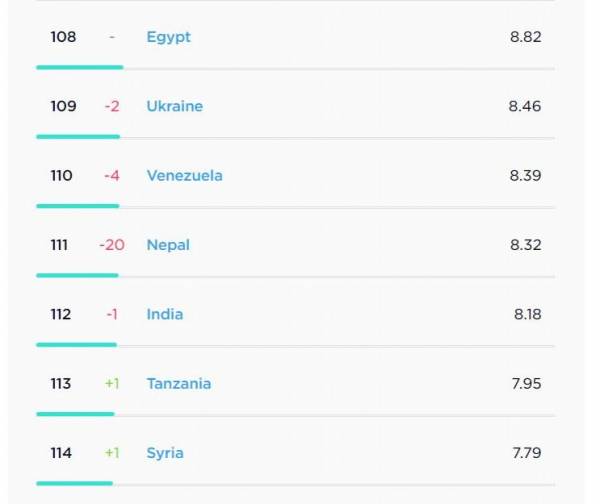Click the -20 rank change for Nepal
Image resolution: width=600 pixels, height=504 pixels.
pyautogui.click(x=112, y=245)
